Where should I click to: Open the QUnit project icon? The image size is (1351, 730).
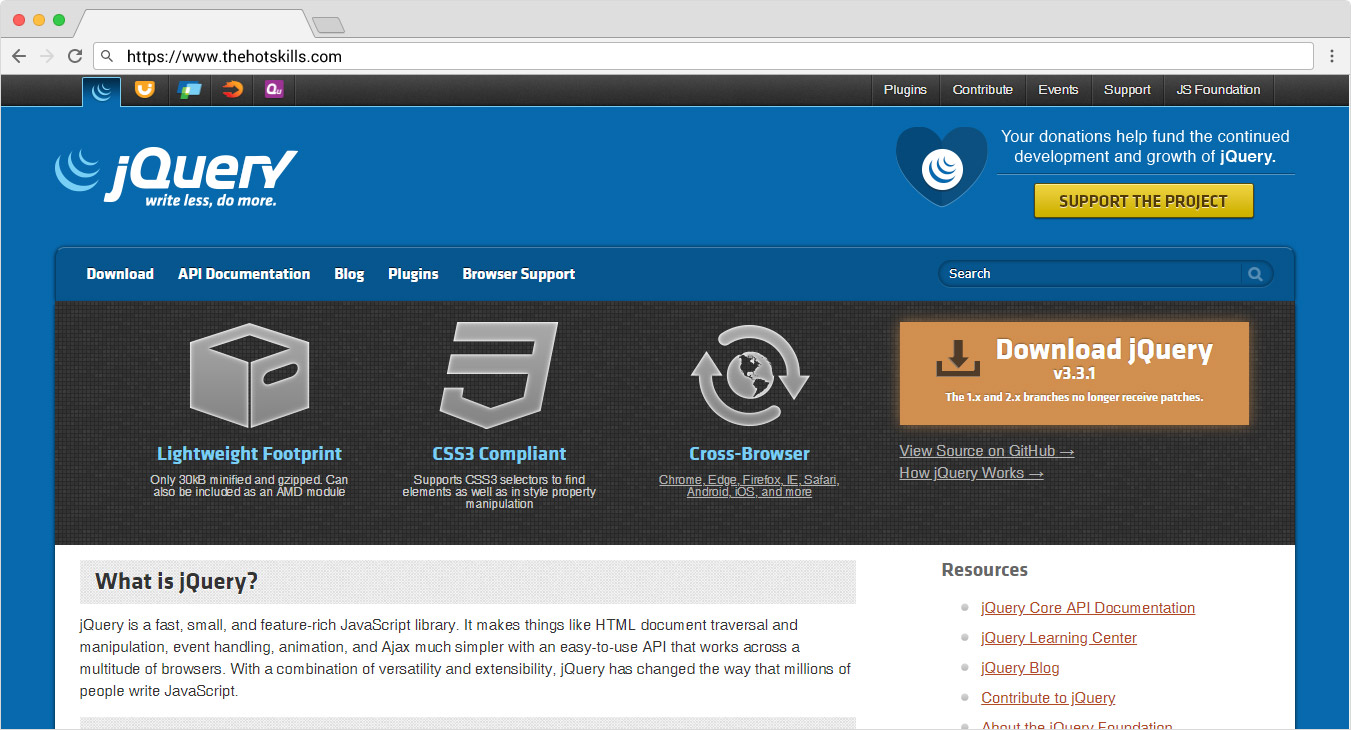pyautogui.click(x=275, y=90)
